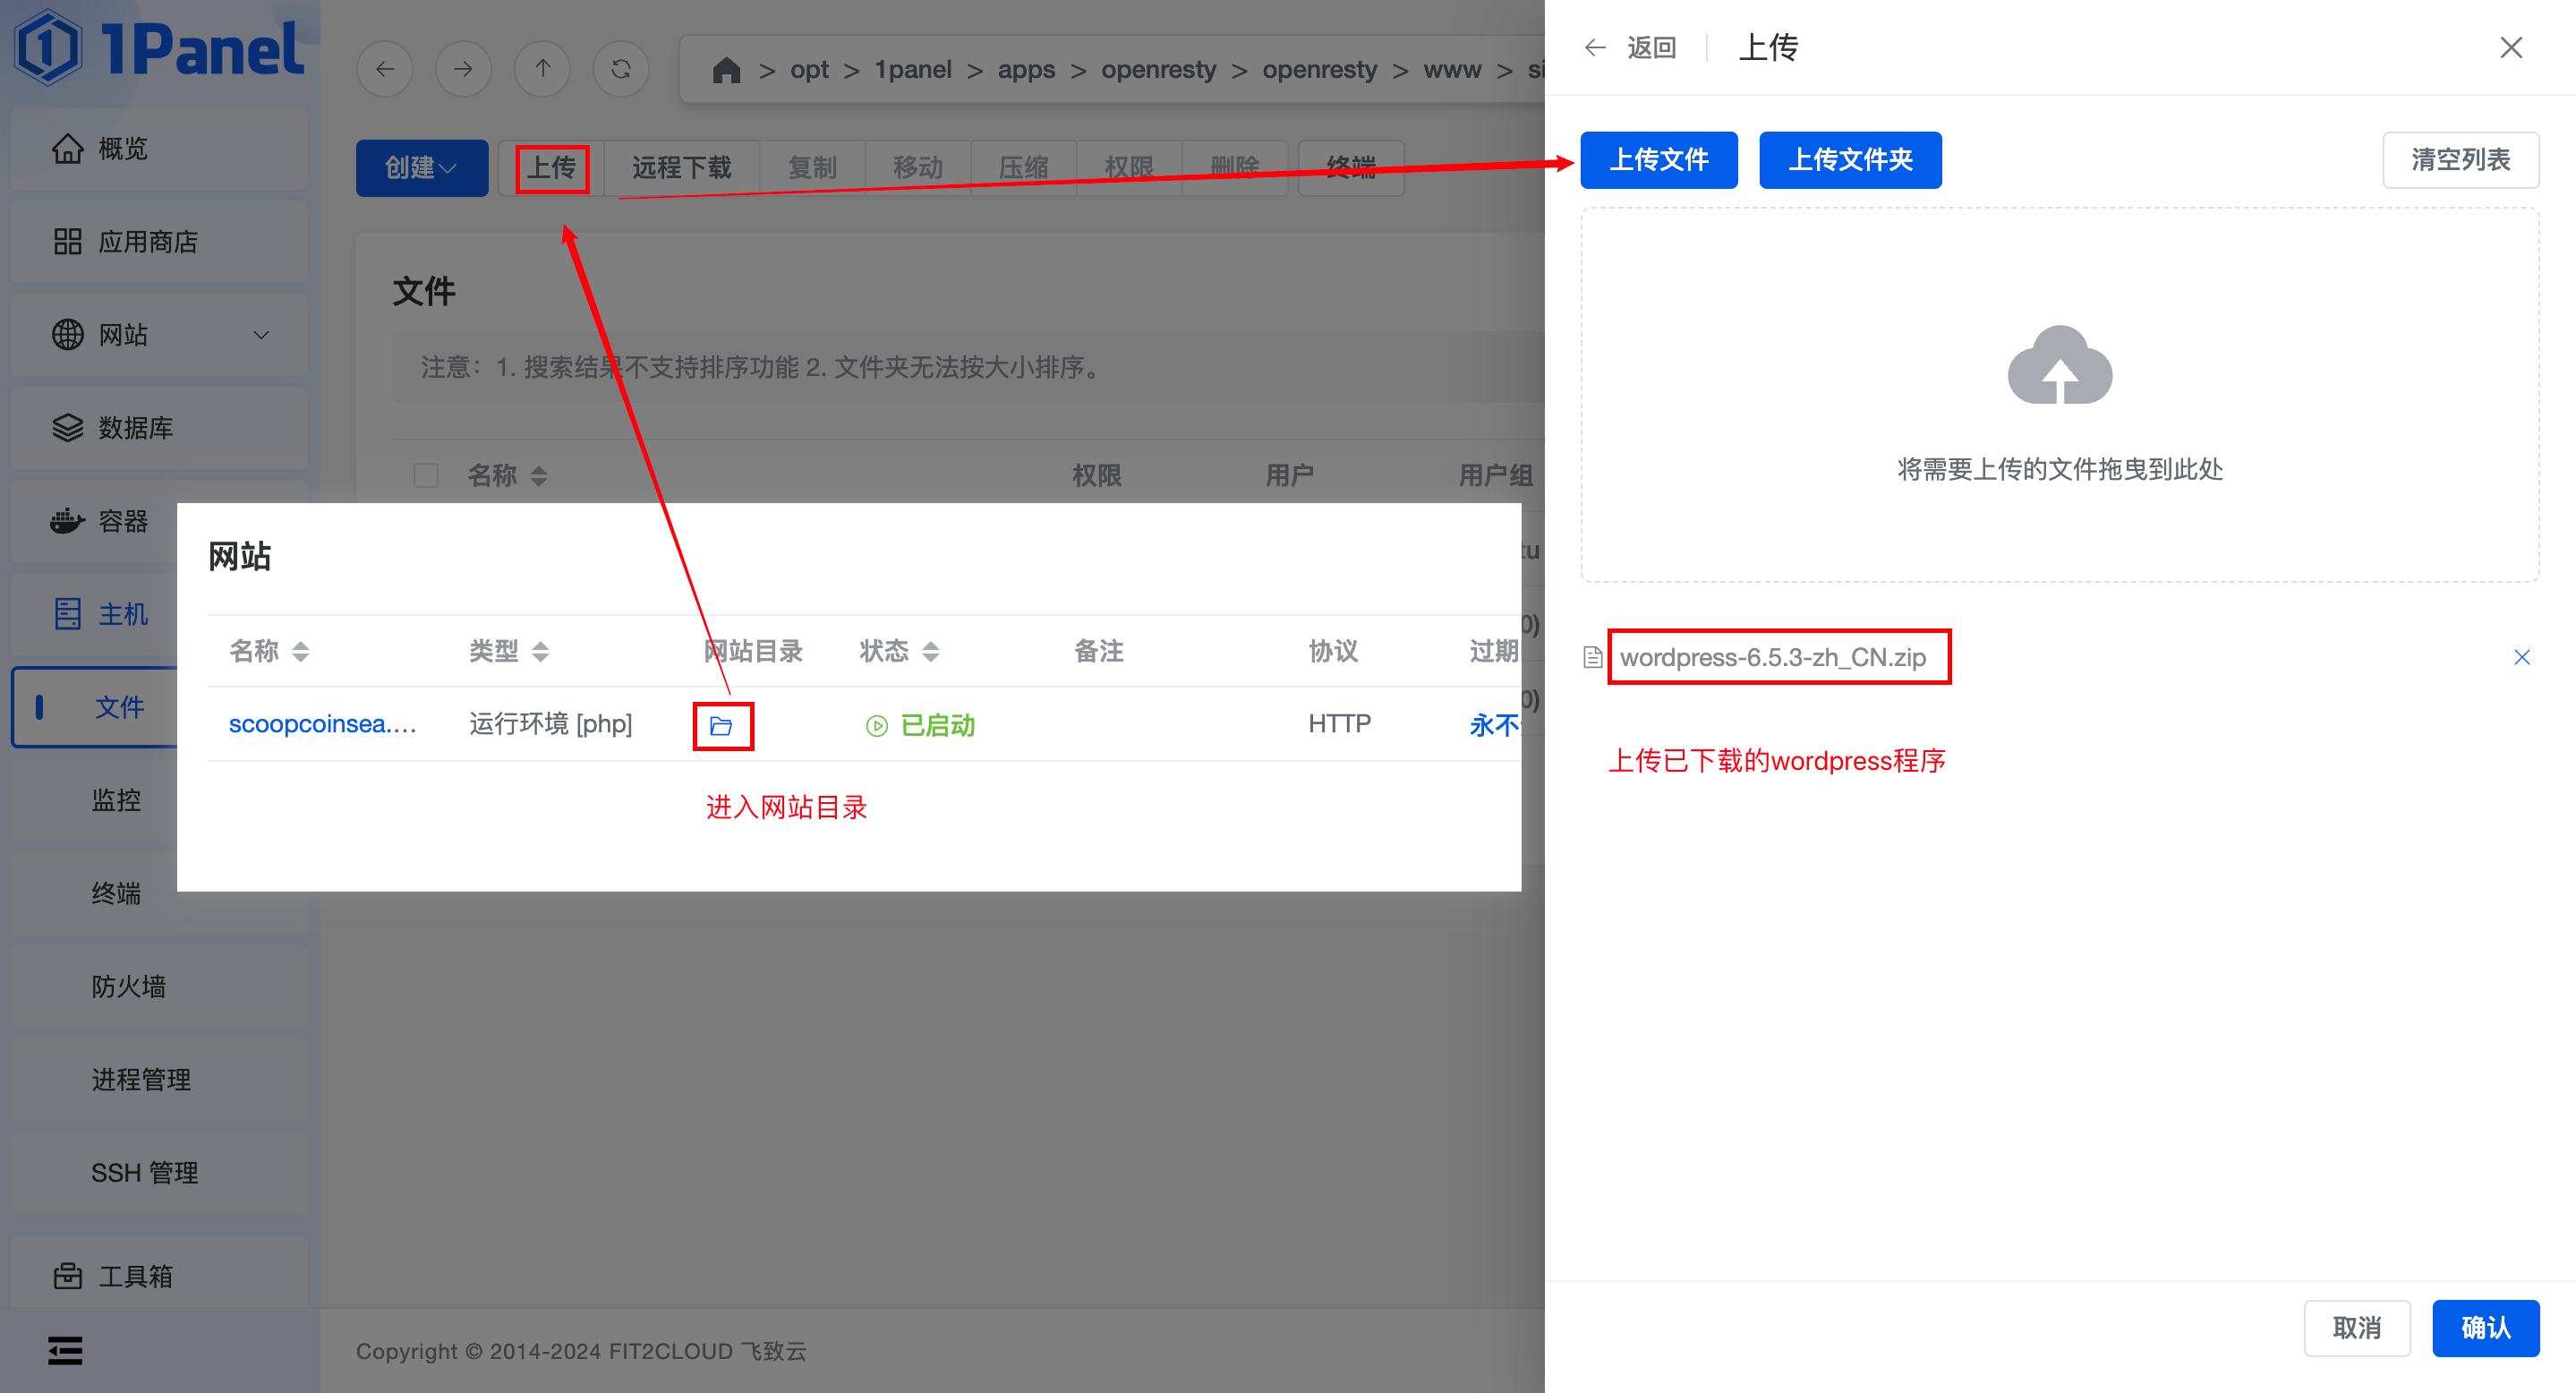Click 复制 copy toolbar button

[812, 168]
